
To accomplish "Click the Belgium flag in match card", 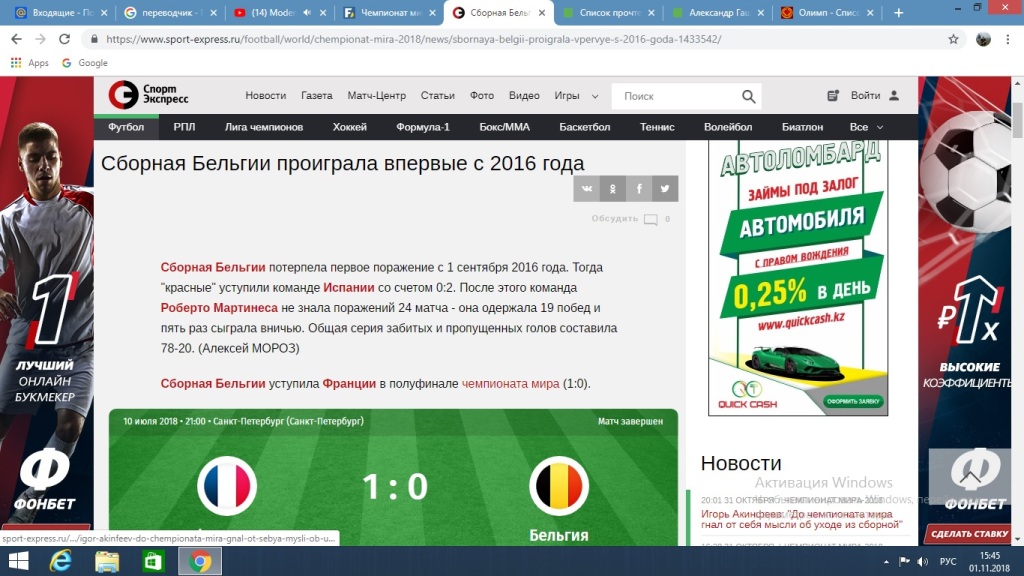I will 559,486.
